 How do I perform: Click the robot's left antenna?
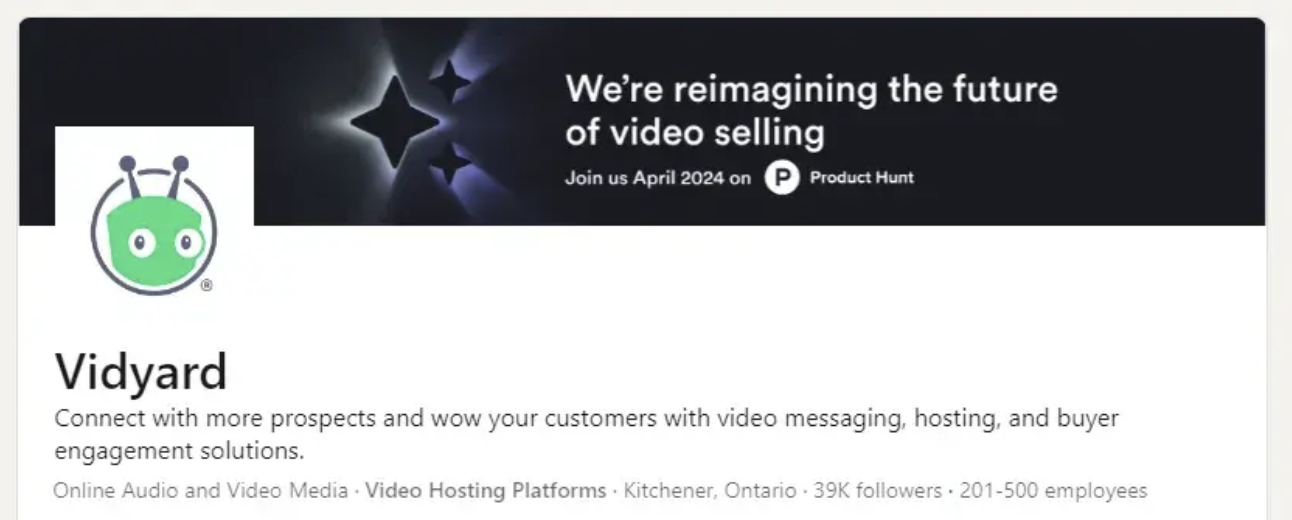(x=131, y=178)
